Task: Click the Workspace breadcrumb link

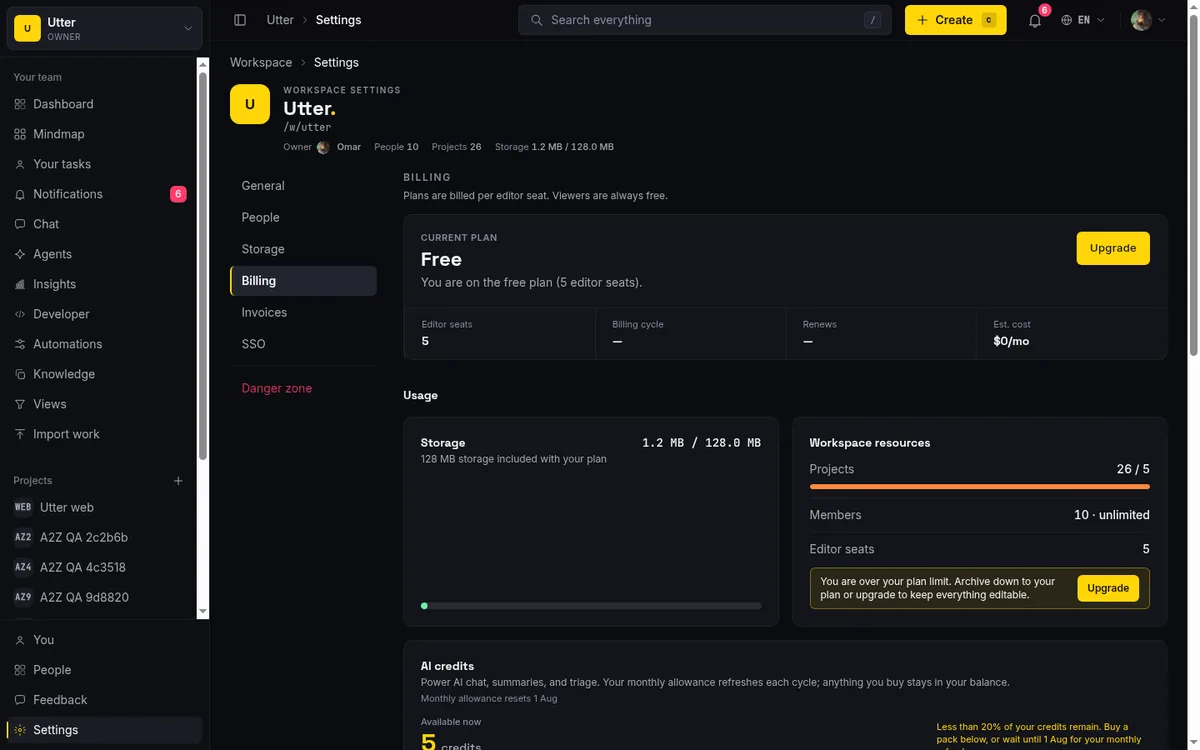Action: pyautogui.click(x=261, y=62)
